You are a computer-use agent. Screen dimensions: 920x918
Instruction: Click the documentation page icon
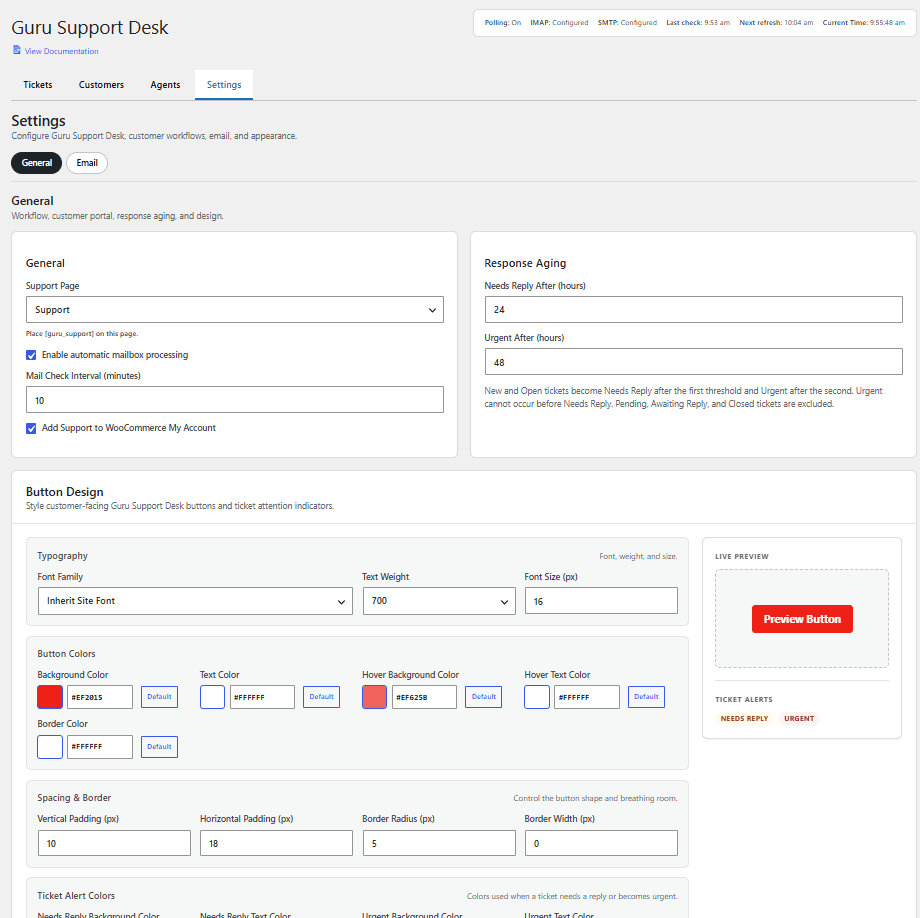(x=16, y=50)
